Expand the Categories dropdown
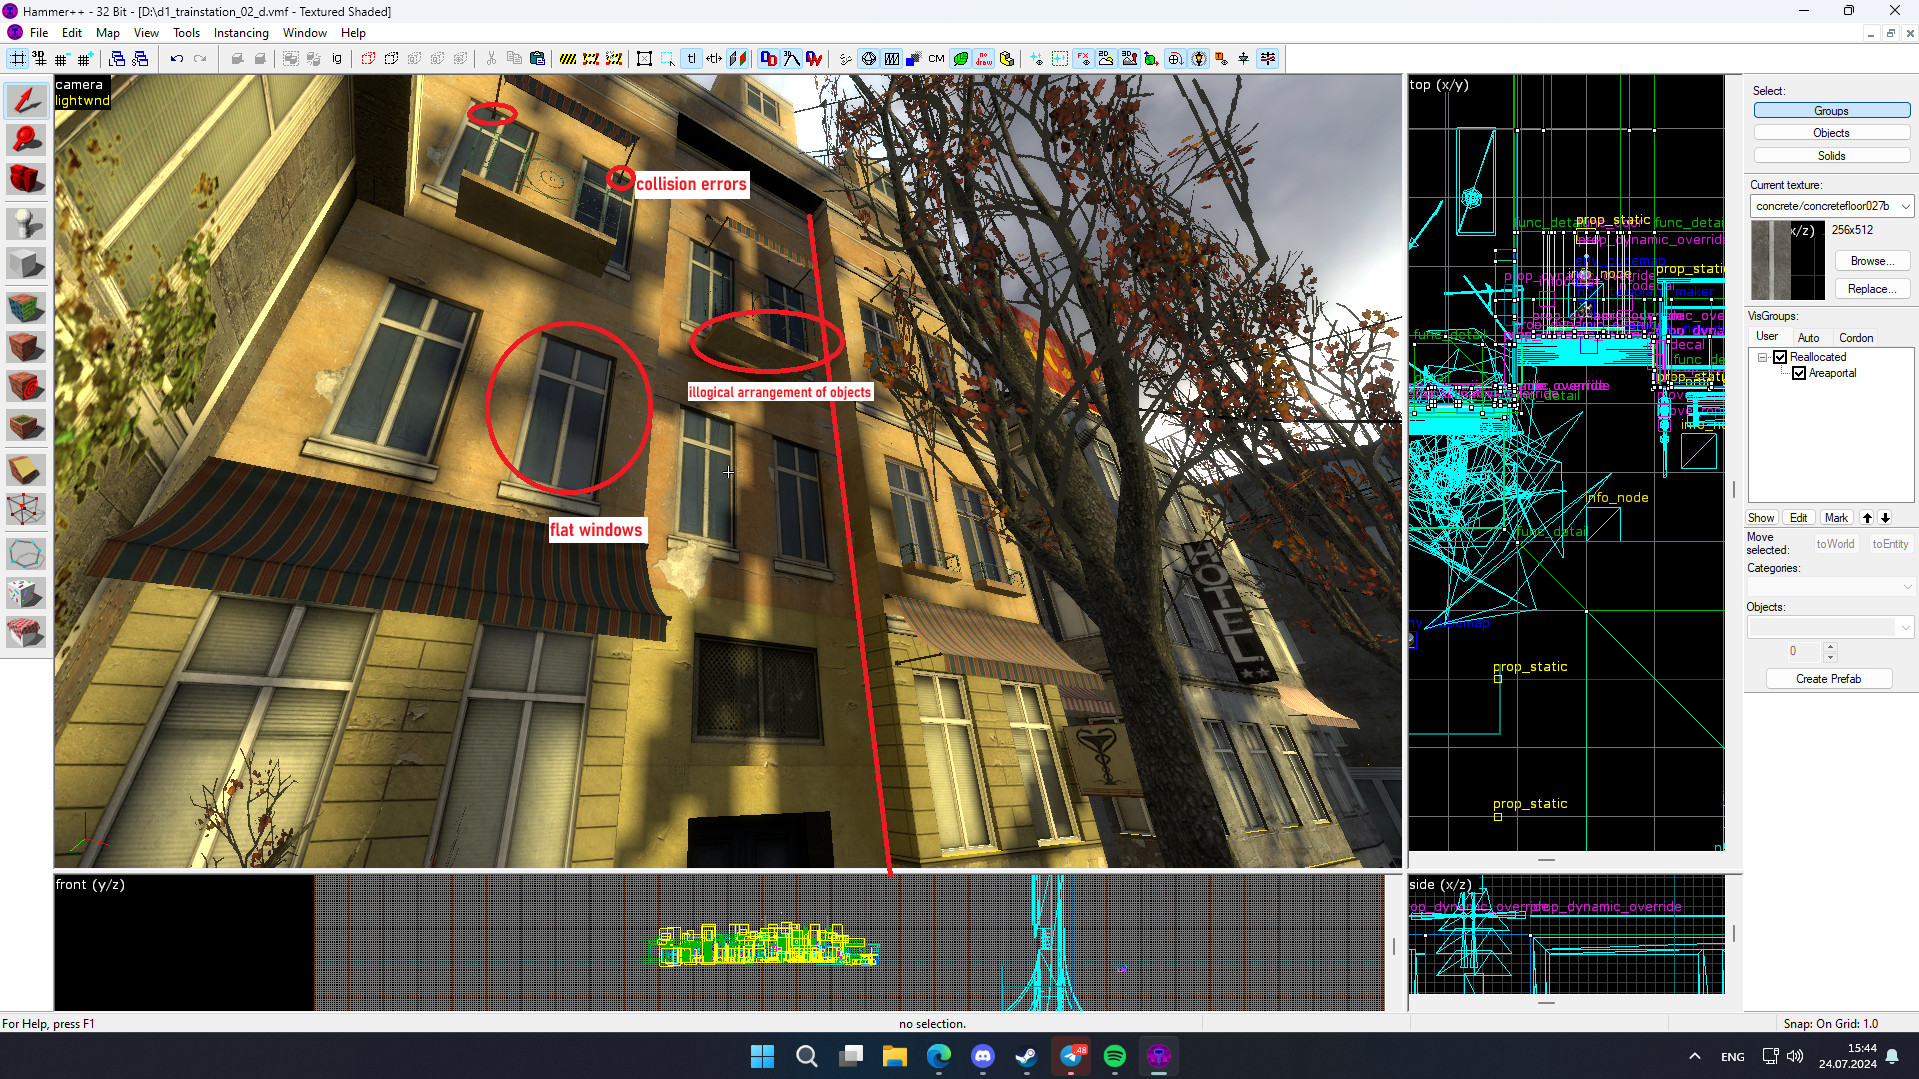This screenshot has width=1919, height=1079. [x=1908, y=586]
